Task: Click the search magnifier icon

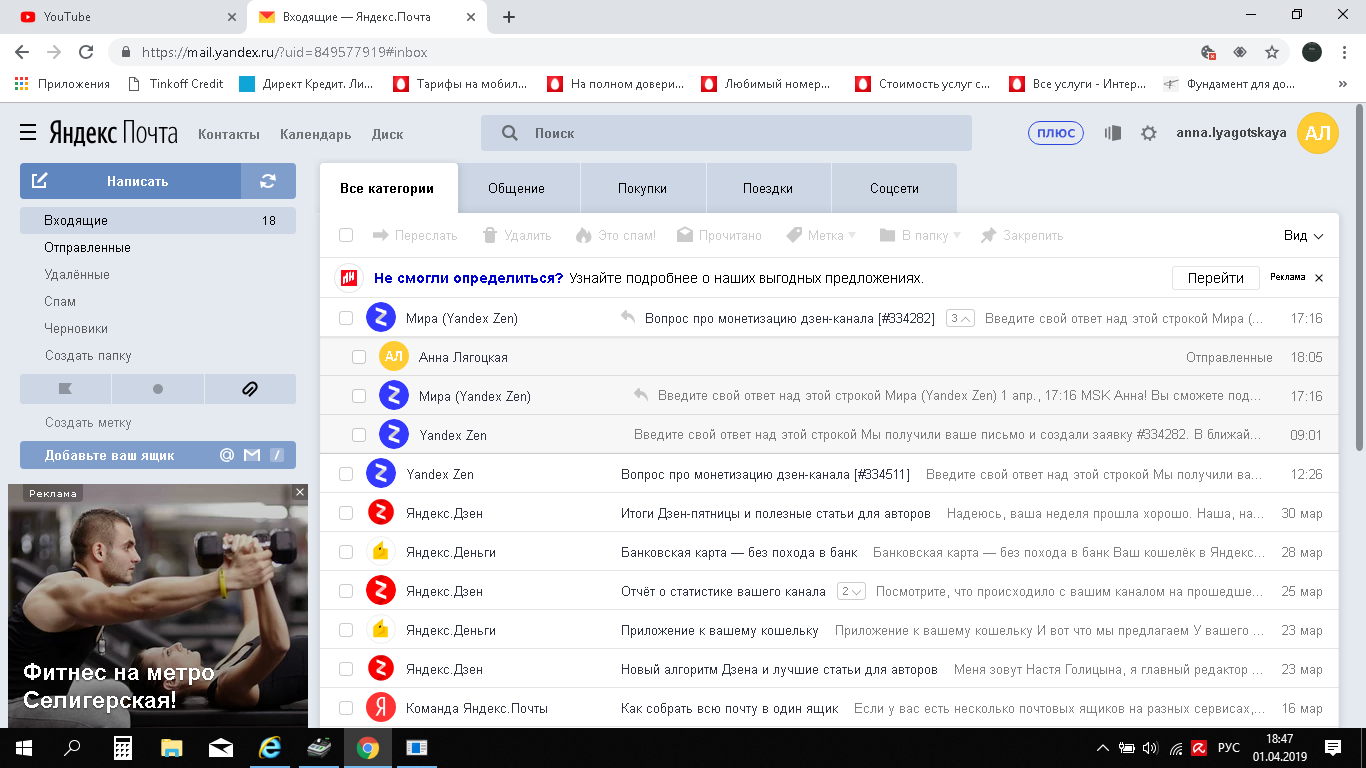Action: pos(510,133)
